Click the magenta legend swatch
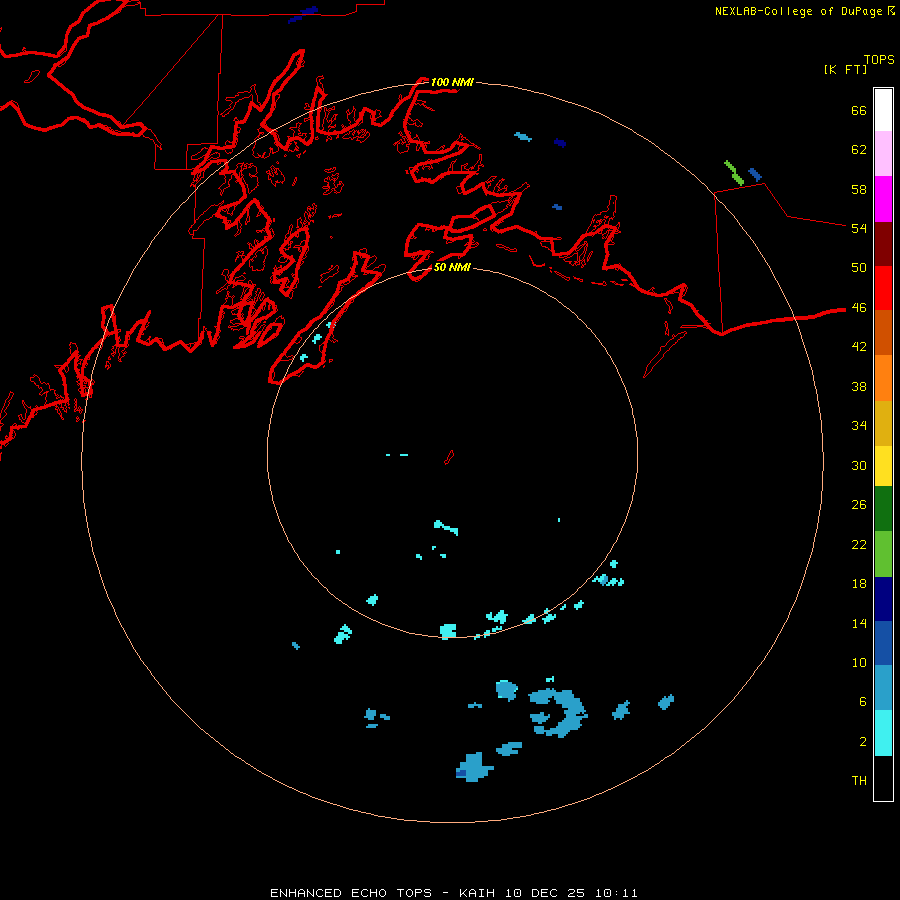The image size is (900, 900). point(883,199)
